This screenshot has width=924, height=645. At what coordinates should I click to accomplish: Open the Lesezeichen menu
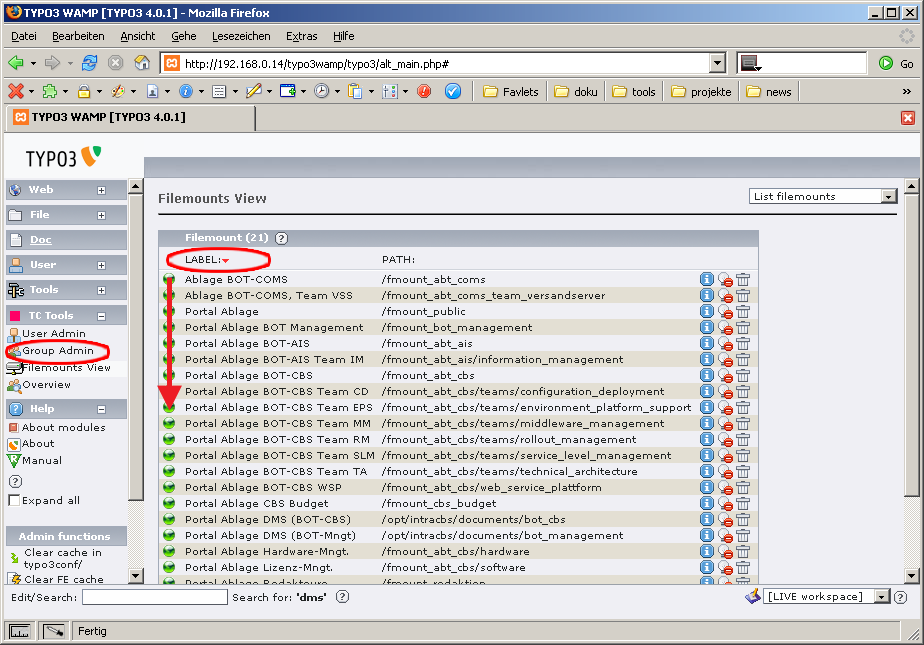(241, 36)
